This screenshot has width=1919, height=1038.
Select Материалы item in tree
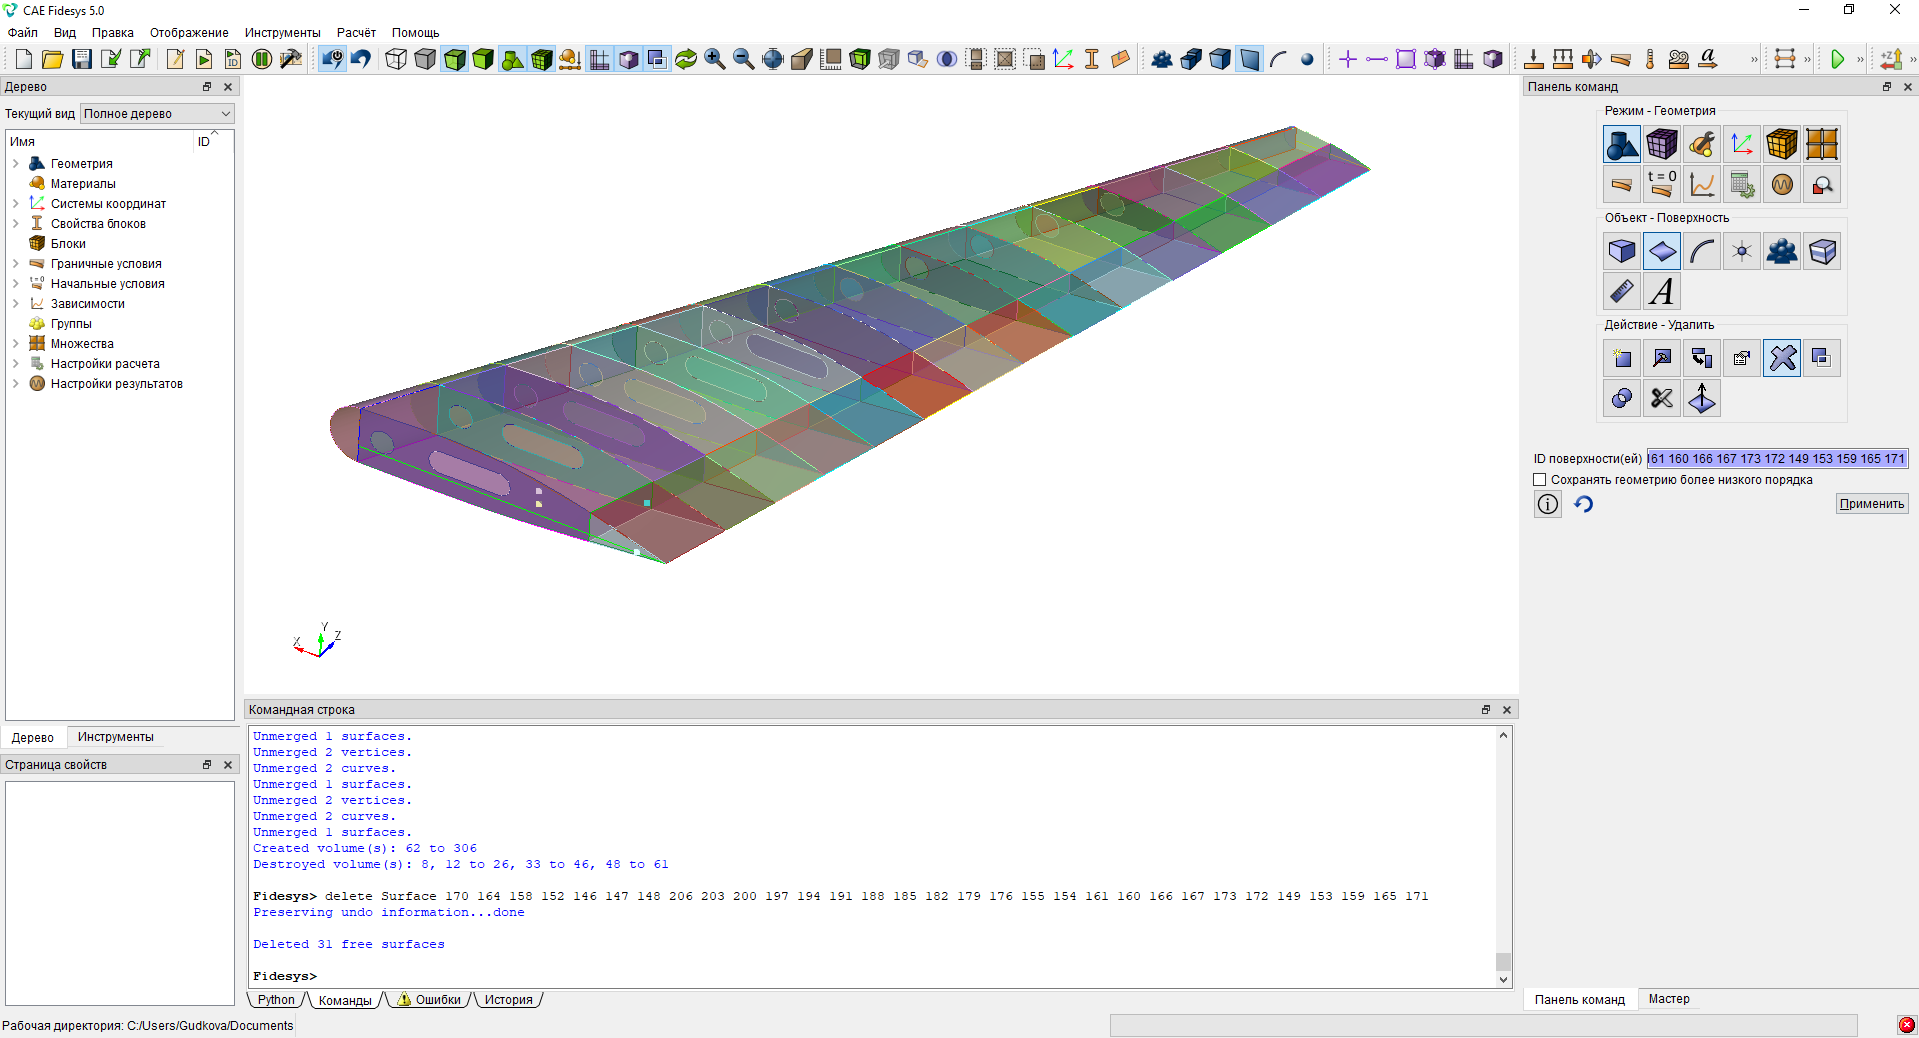point(83,183)
